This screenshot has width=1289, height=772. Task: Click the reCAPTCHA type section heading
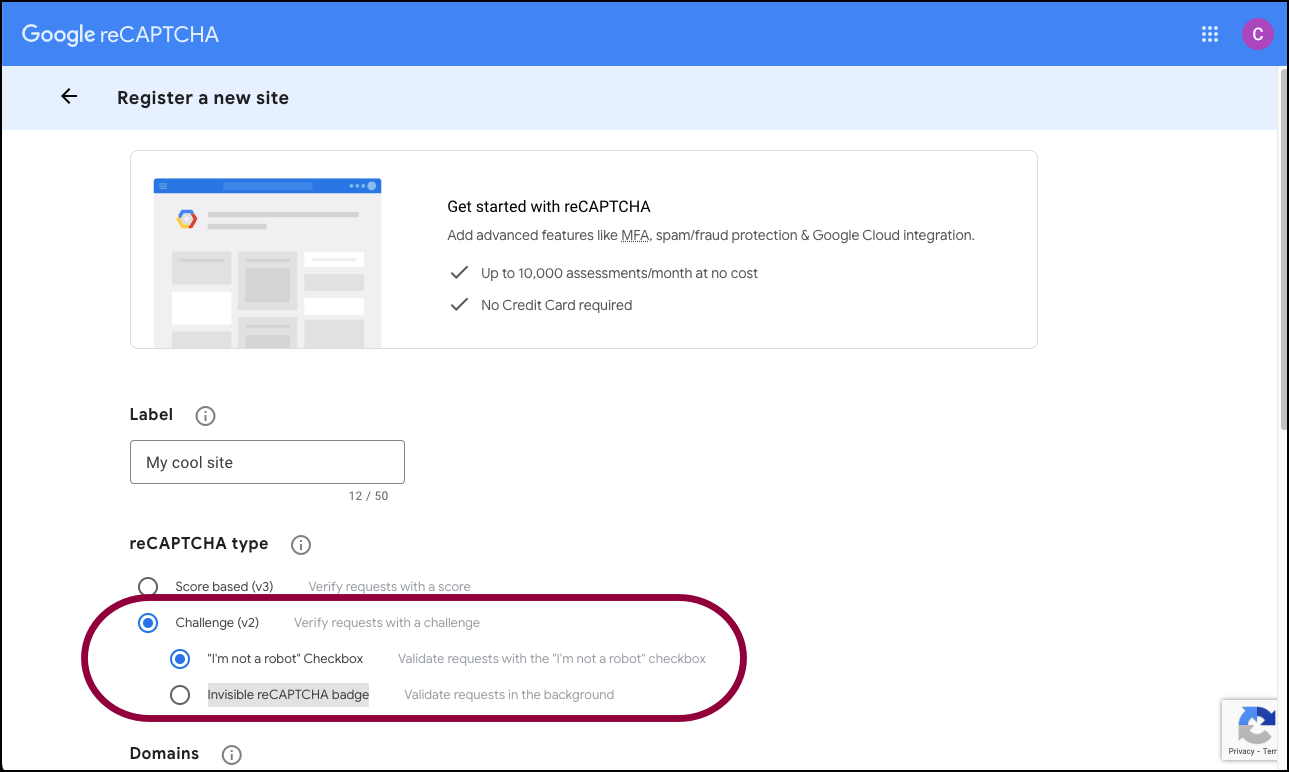click(199, 544)
